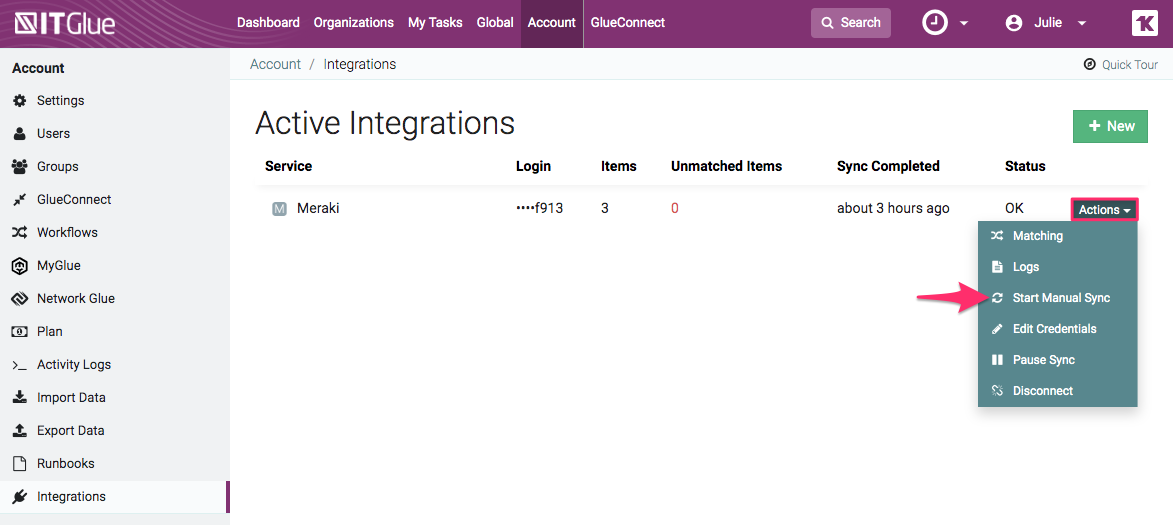Screen dimensions: 1173x525
Task: Click the Quick Tour compass icon
Action: click(1089, 64)
